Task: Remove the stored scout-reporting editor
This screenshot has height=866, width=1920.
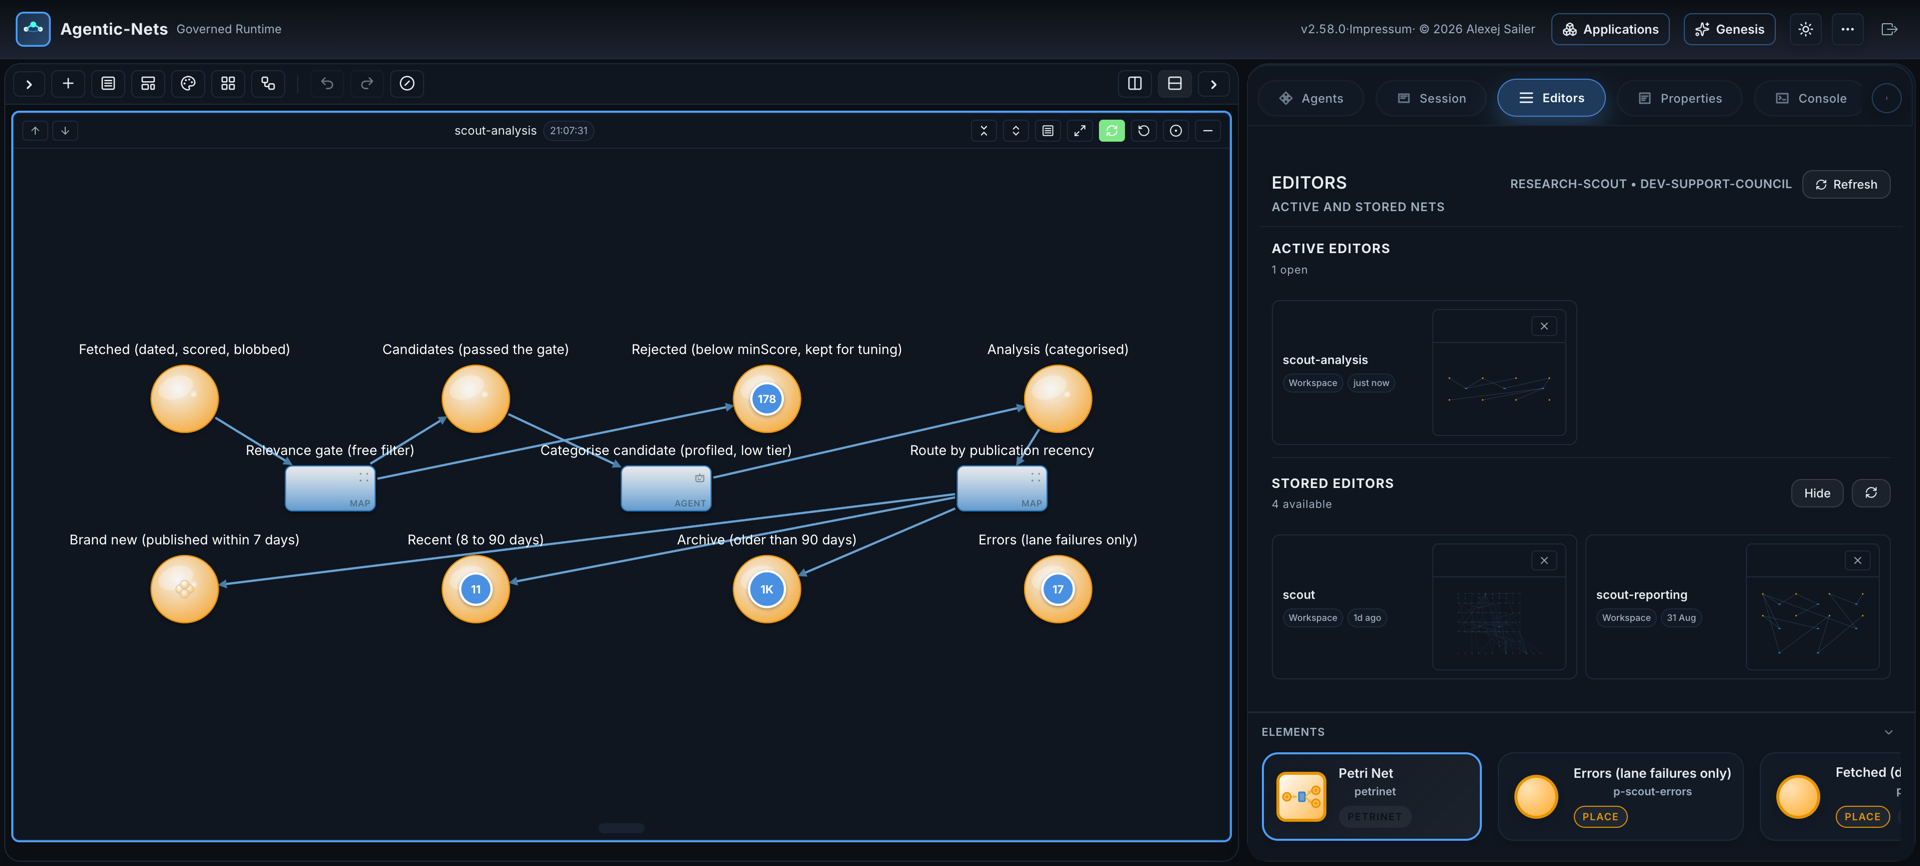Action: [1858, 560]
